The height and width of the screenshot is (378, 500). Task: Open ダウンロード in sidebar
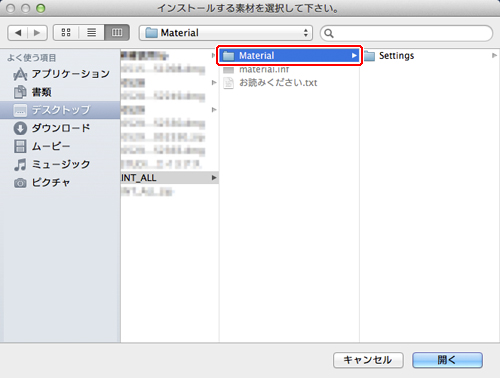61,128
